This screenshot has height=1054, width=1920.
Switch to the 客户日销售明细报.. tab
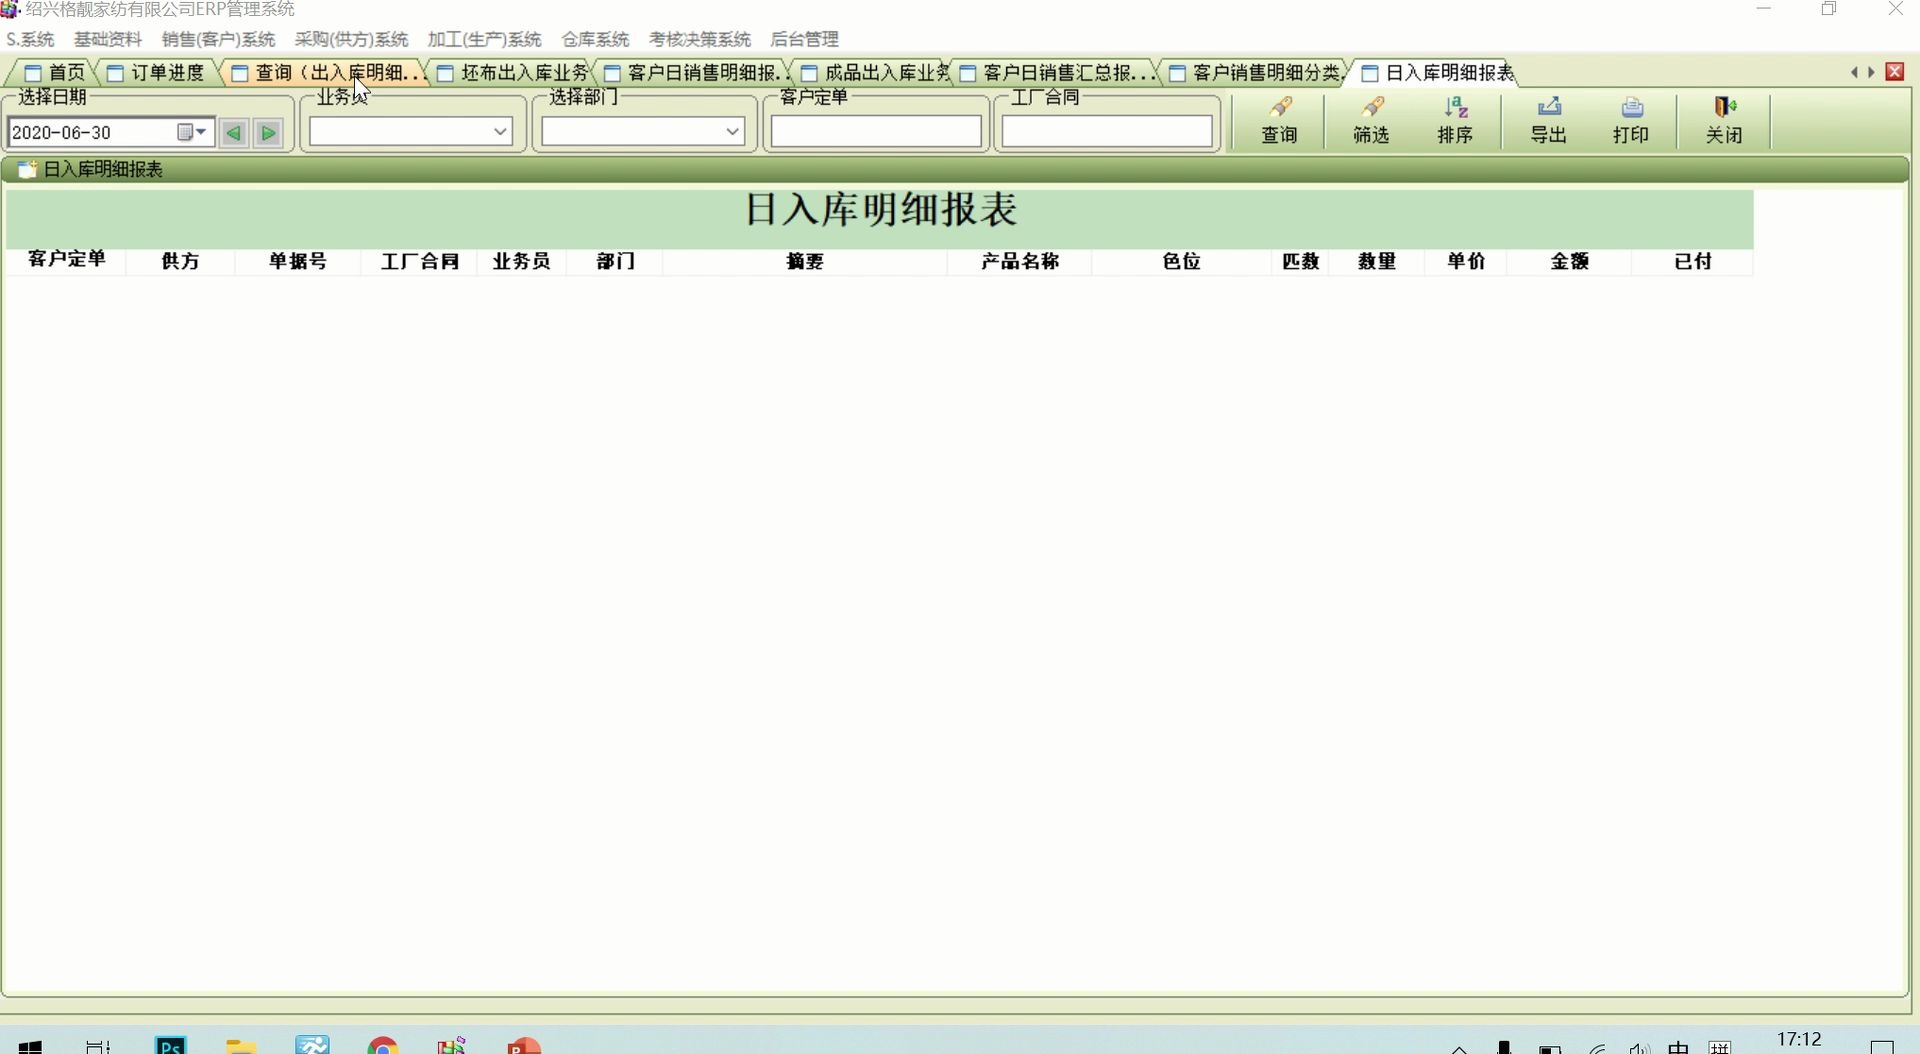[694, 73]
